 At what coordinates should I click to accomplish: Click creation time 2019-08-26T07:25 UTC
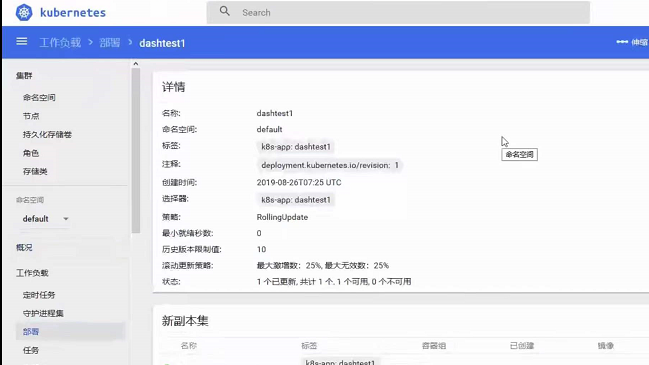(x=299, y=182)
